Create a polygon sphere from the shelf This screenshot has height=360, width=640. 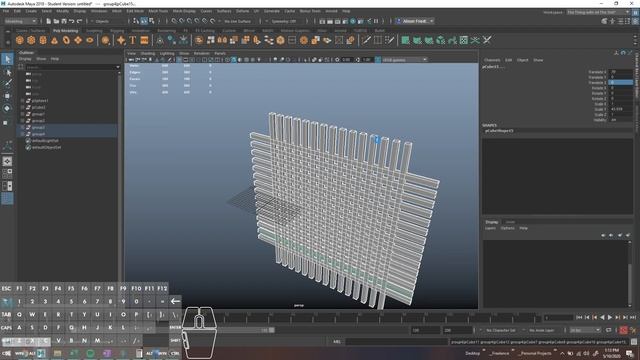click(20, 40)
